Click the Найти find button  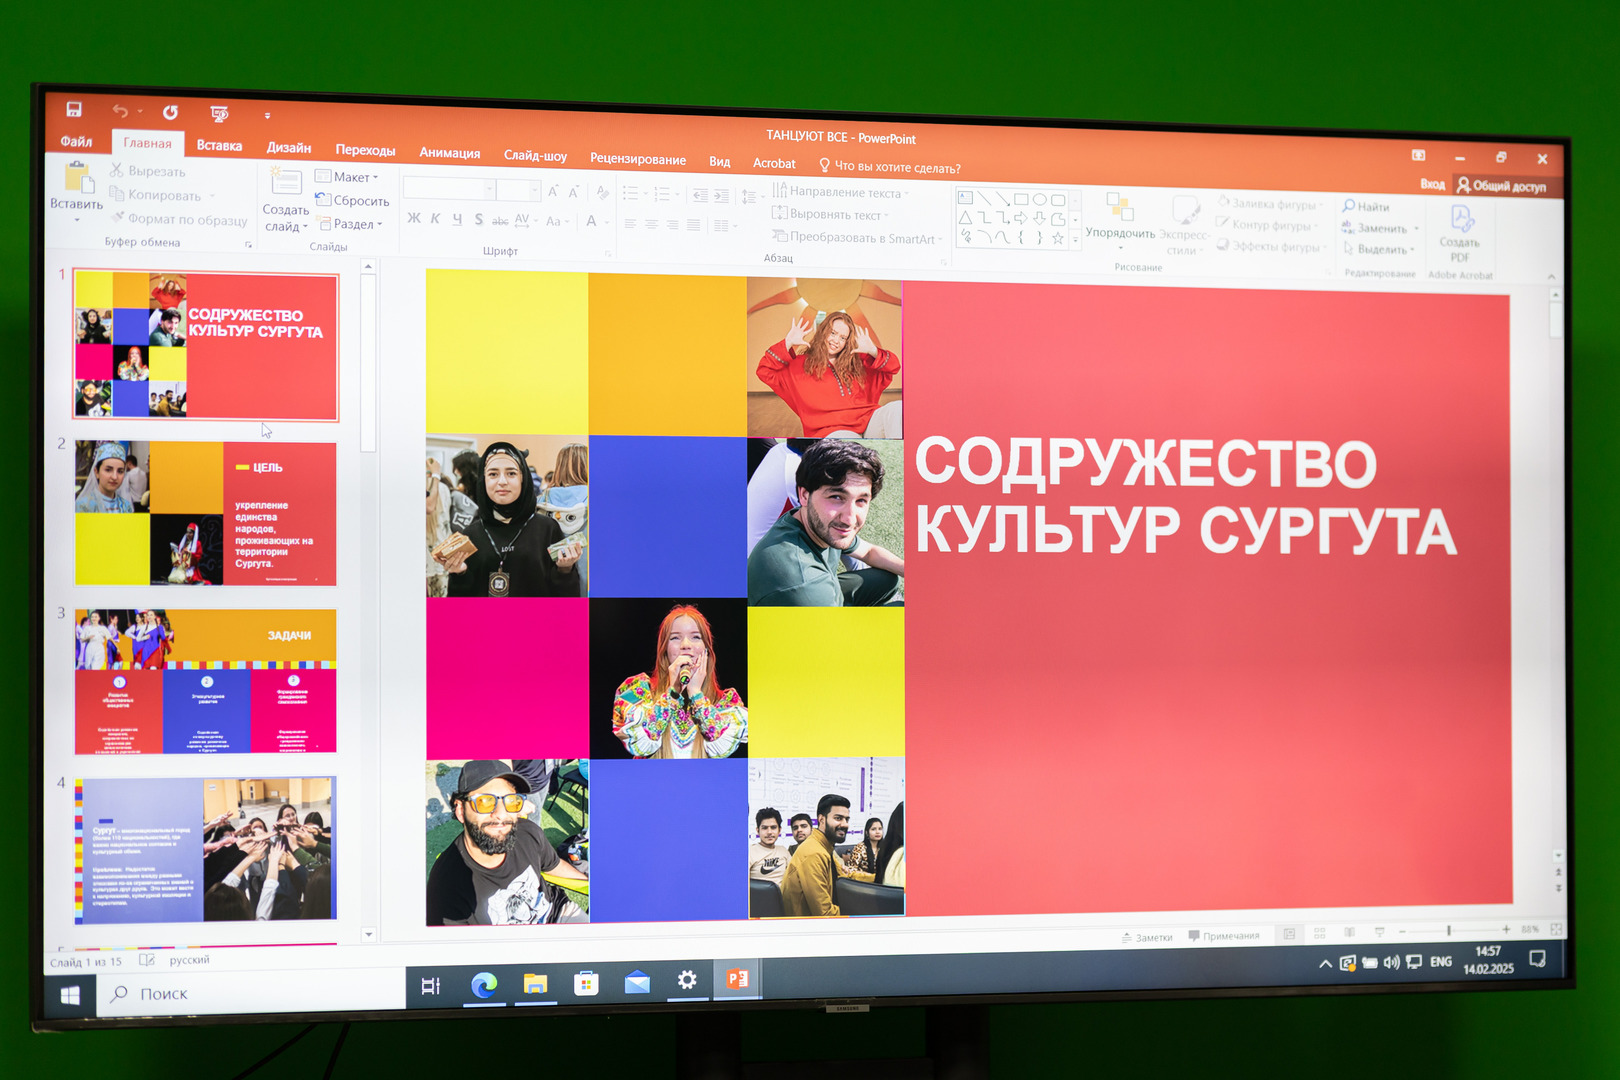click(x=1366, y=206)
